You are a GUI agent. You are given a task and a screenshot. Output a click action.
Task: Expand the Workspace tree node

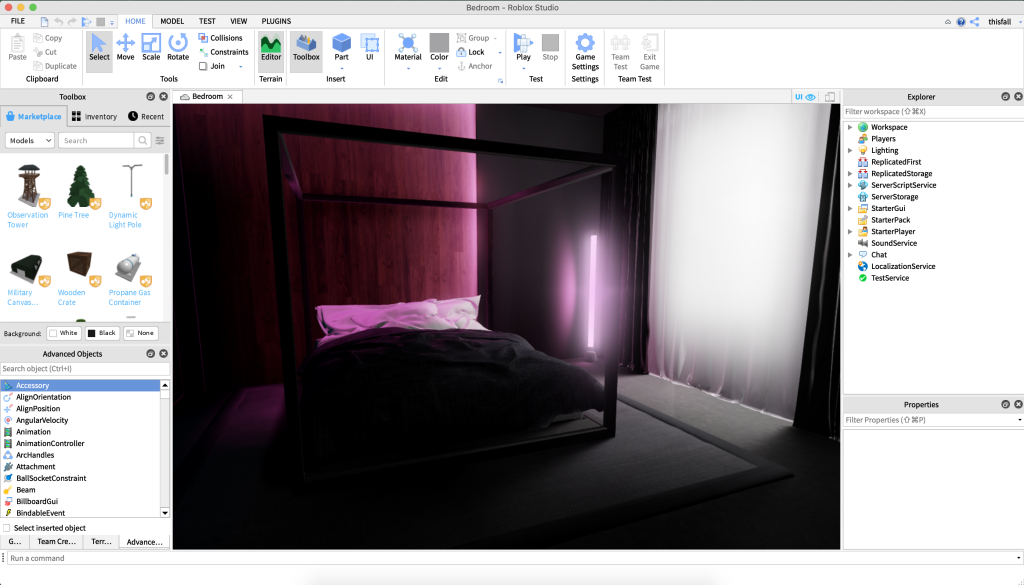pyautogui.click(x=850, y=127)
